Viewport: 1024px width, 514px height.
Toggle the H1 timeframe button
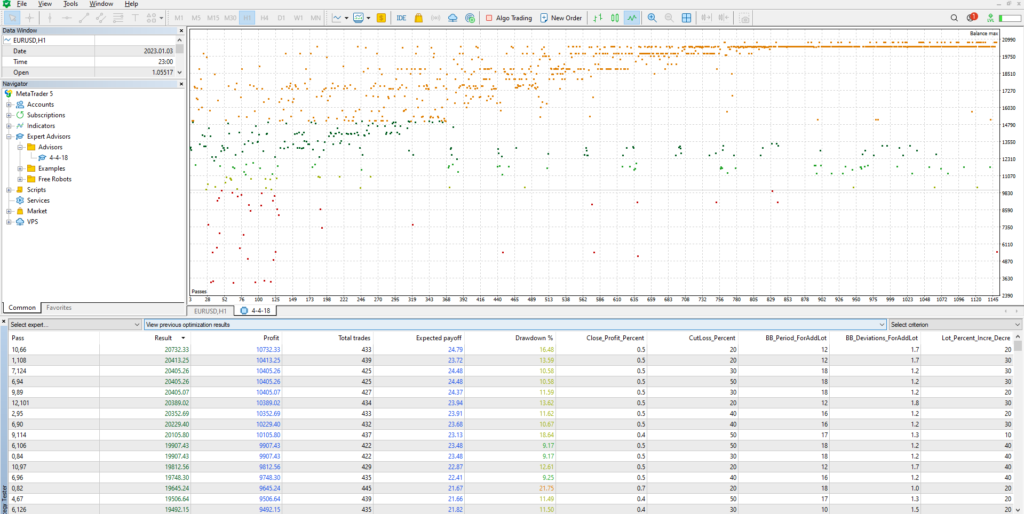click(247, 18)
